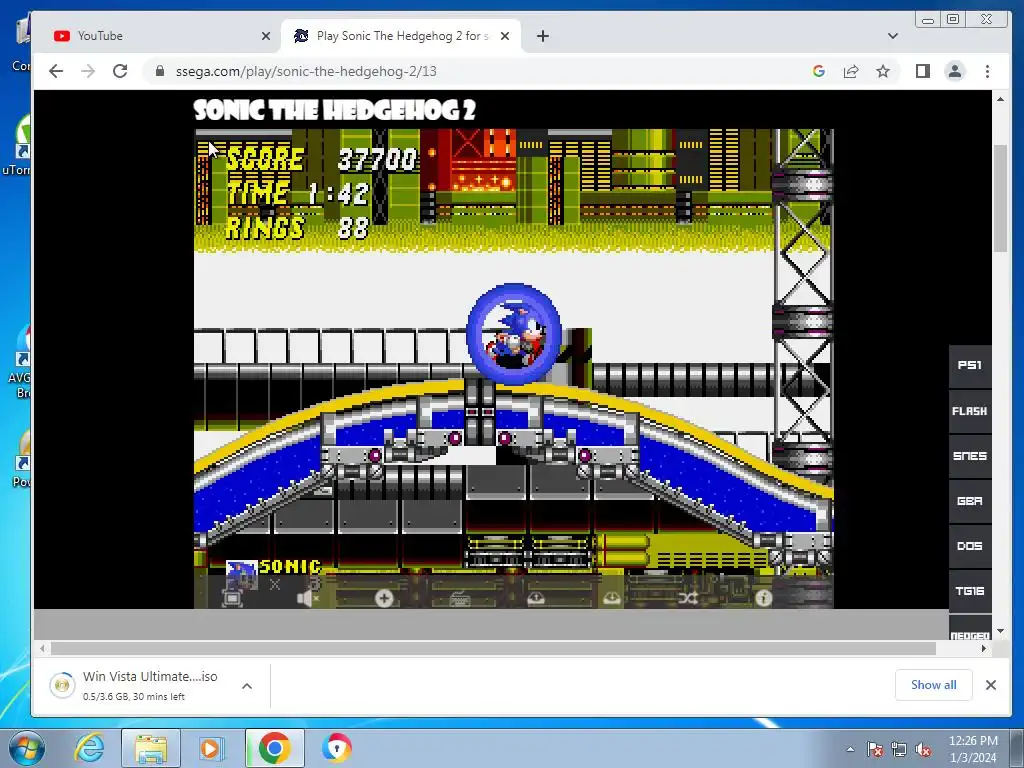Click the Chrome taskbar button
1024x768 pixels.
[x=274, y=748]
